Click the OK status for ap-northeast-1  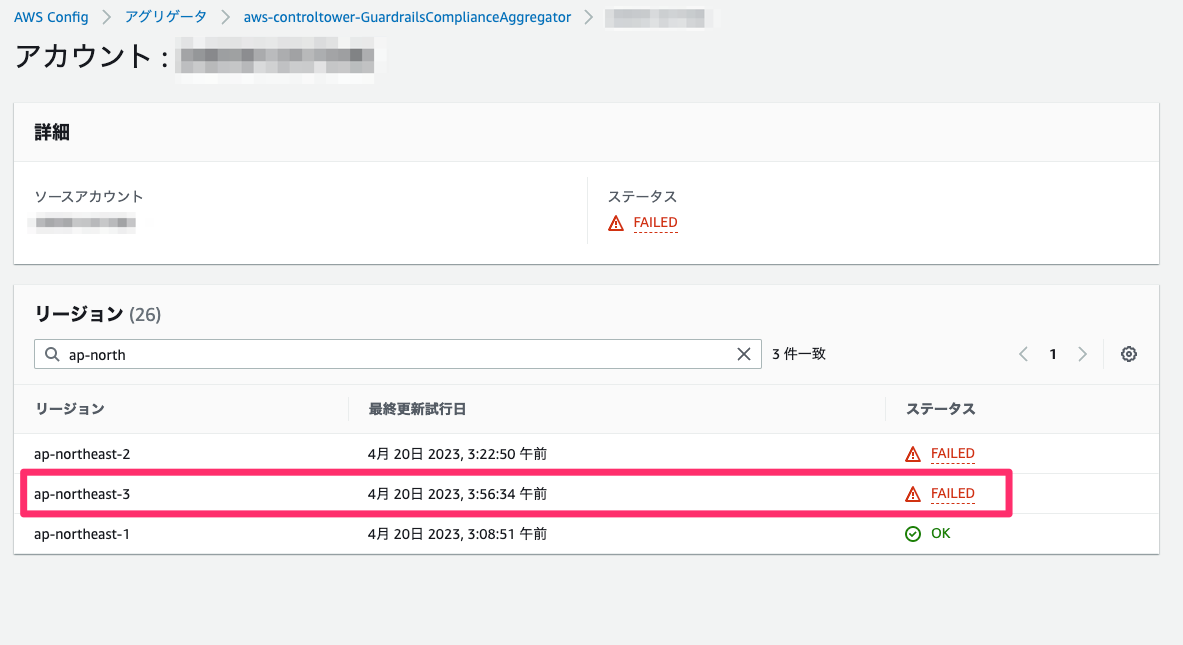point(941,533)
